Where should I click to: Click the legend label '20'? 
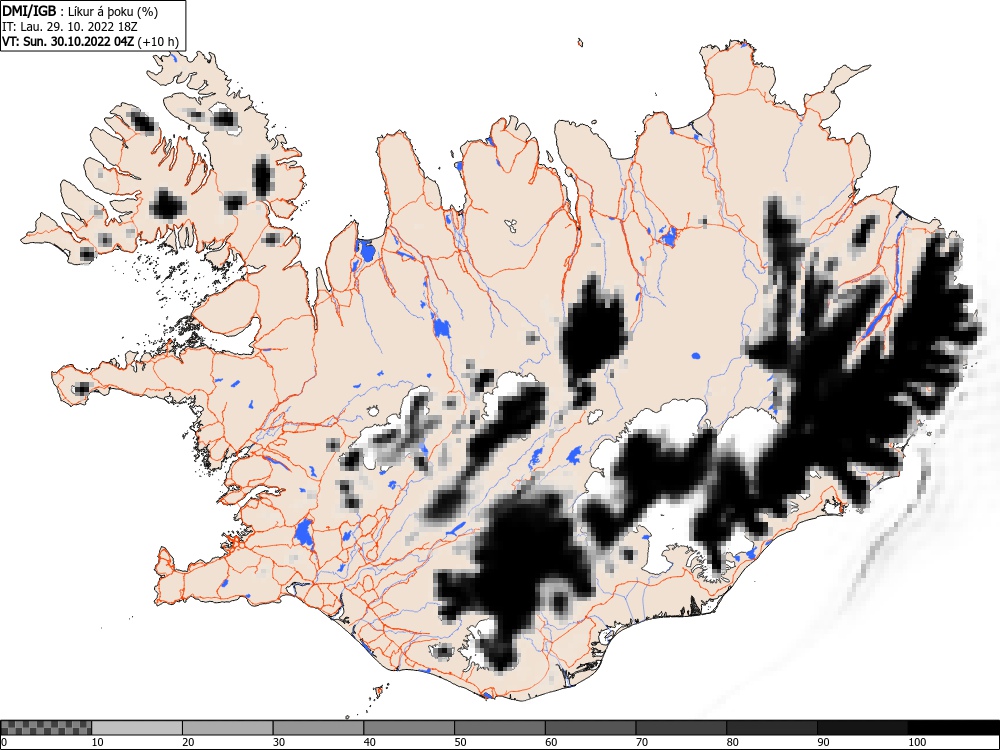pyautogui.click(x=188, y=742)
